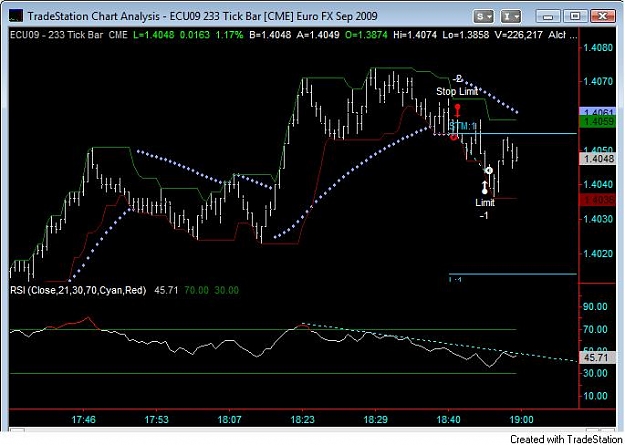Click the 1.4061 blue price tag

pyautogui.click(x=597, y=112)
